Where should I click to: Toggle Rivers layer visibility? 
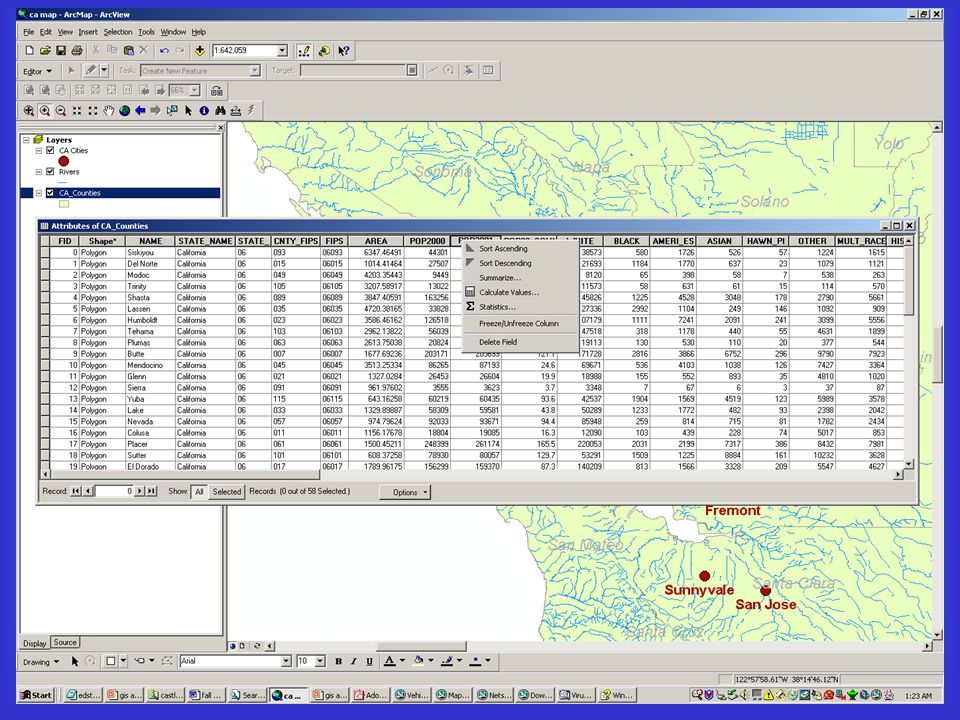(x=50, y=171)
